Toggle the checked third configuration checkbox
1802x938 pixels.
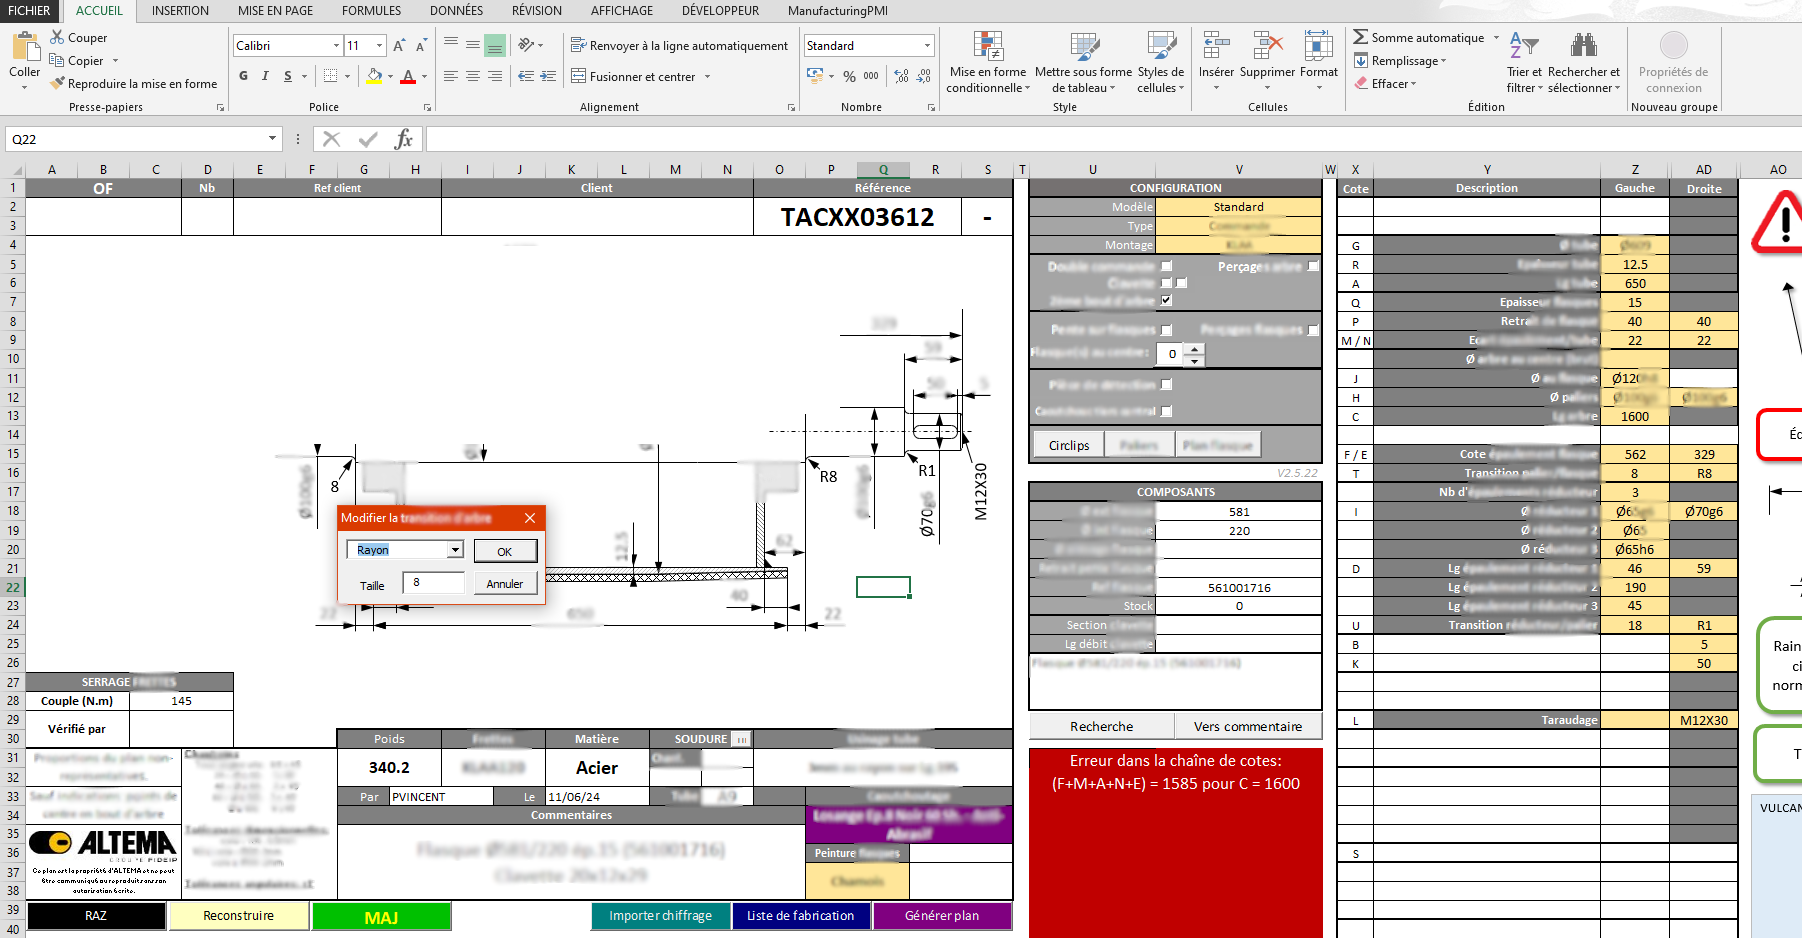(x=1166, y=300)
